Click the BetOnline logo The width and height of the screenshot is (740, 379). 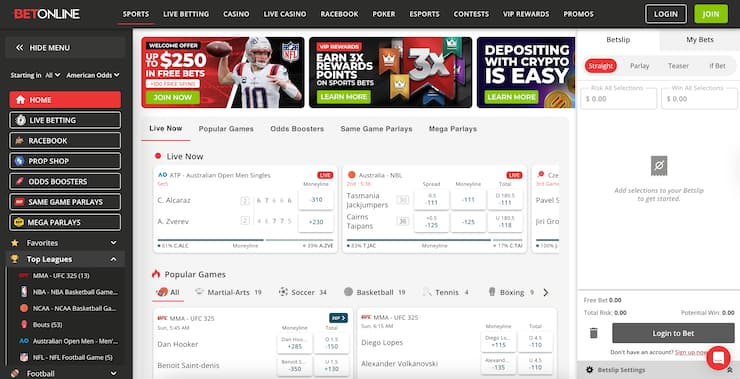(47, 14)
